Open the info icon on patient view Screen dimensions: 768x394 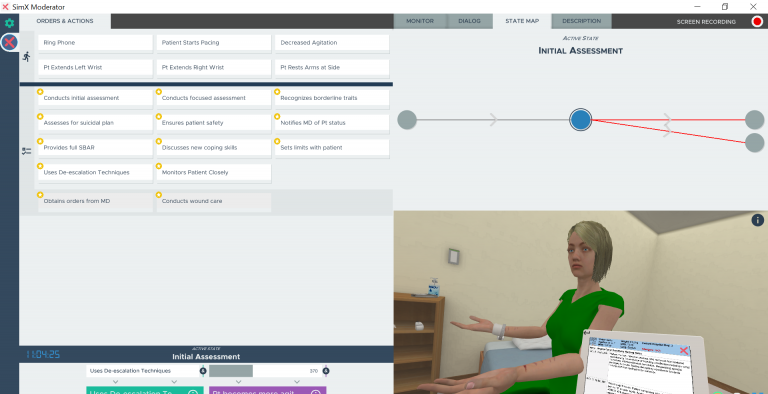(x=757, y=220)
